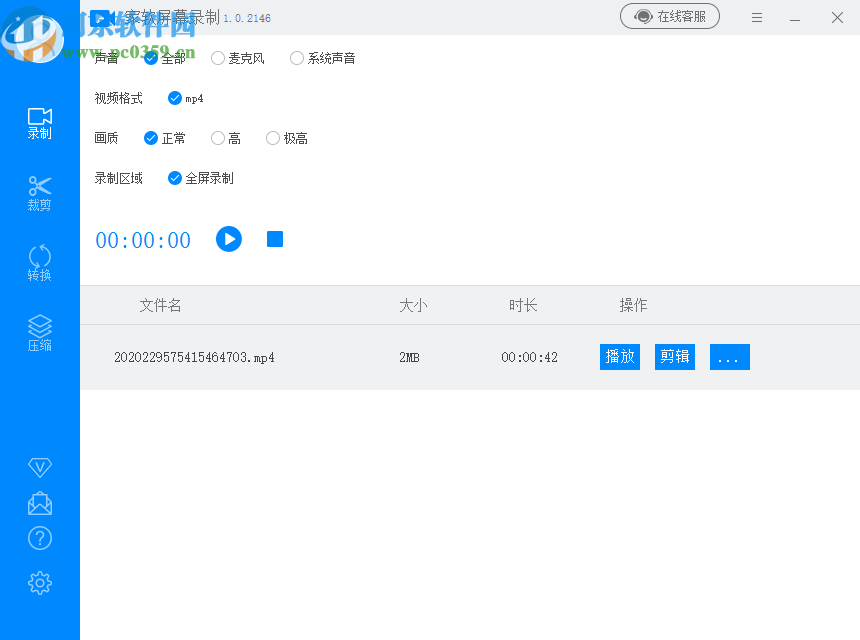Open the 录制 (Record) panel in sidebar
The height and width of the screenshot is (640, 860).
point(39,122)
